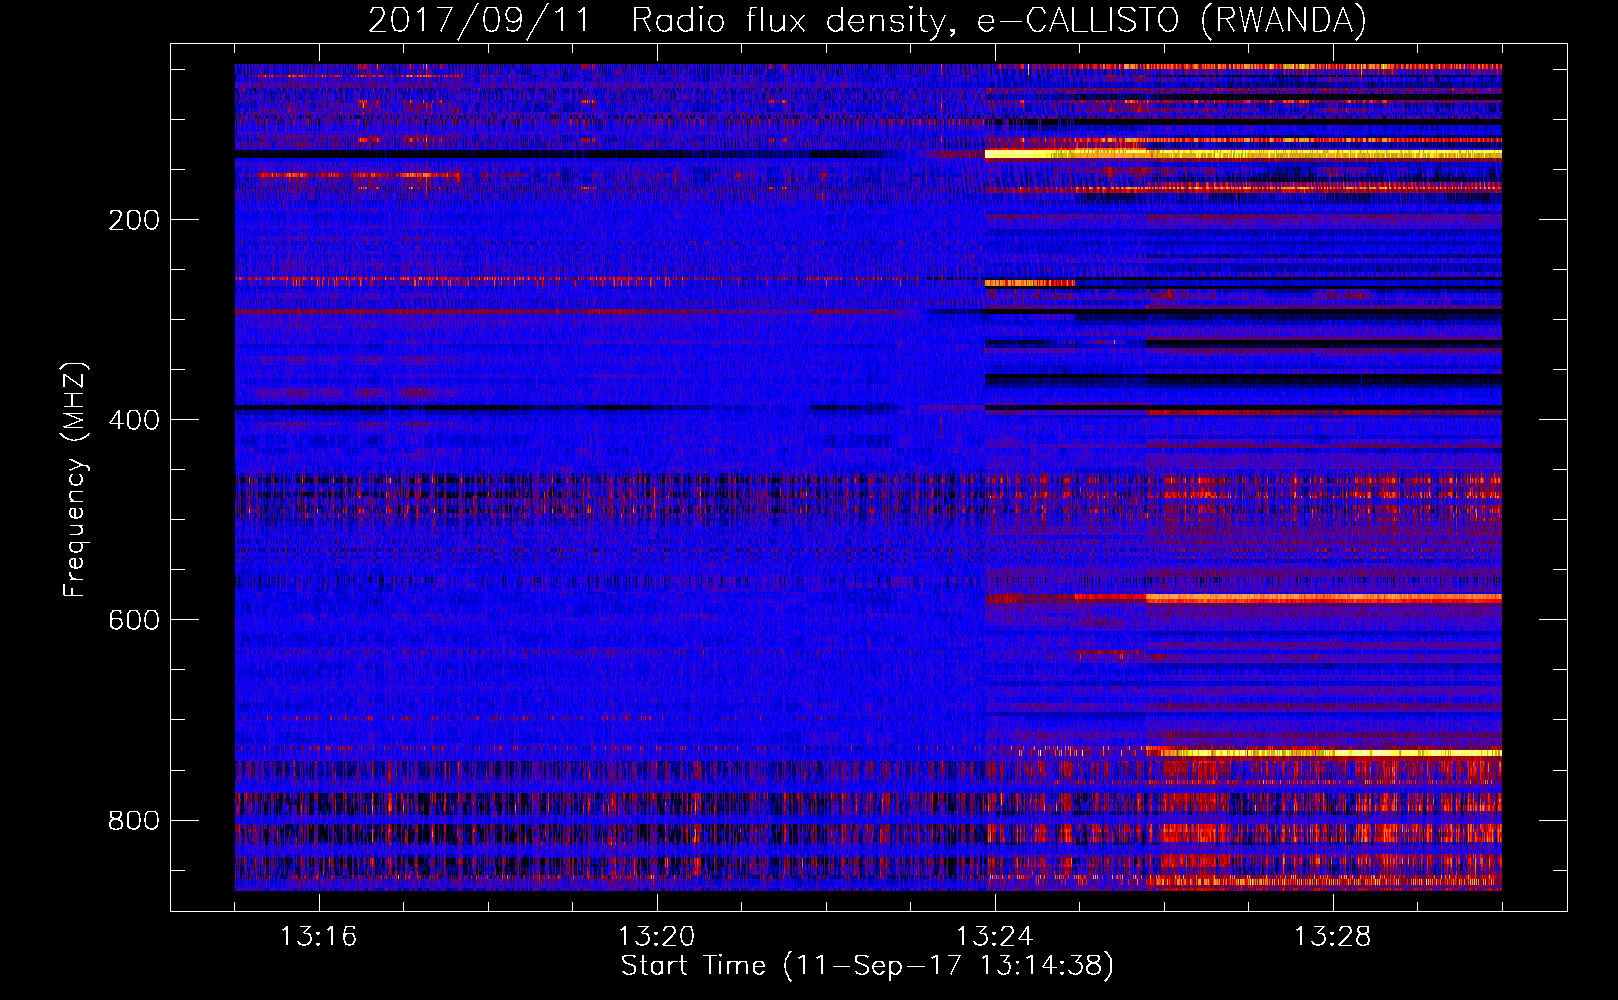Click the 13:24 time tick label
This screenshot has width=1618, height=1000.
[x=994, y=937]
